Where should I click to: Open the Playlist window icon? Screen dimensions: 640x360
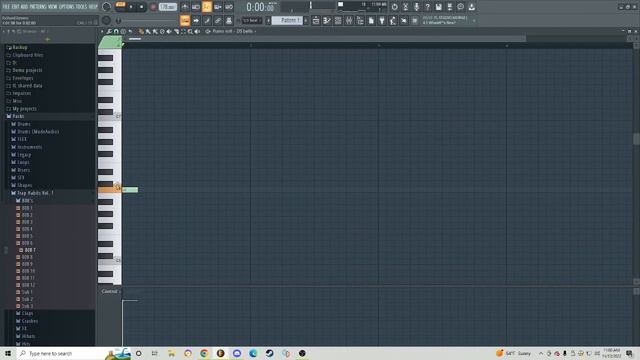[316, 20]
